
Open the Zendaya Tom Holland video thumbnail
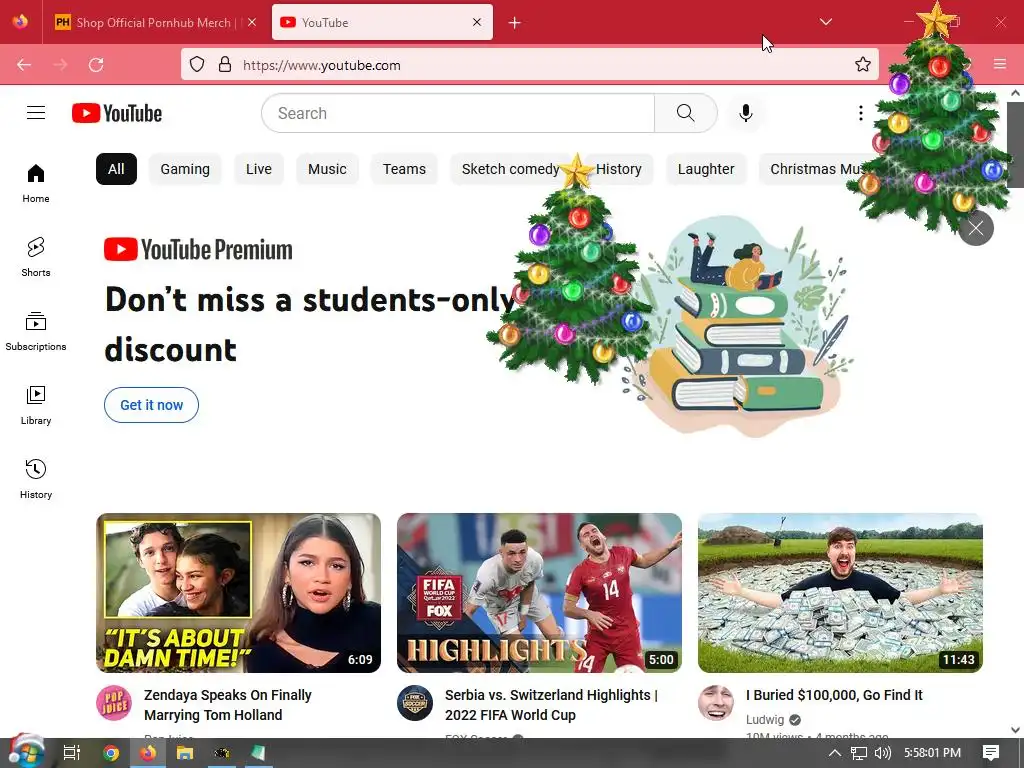(x=238, y=593)
